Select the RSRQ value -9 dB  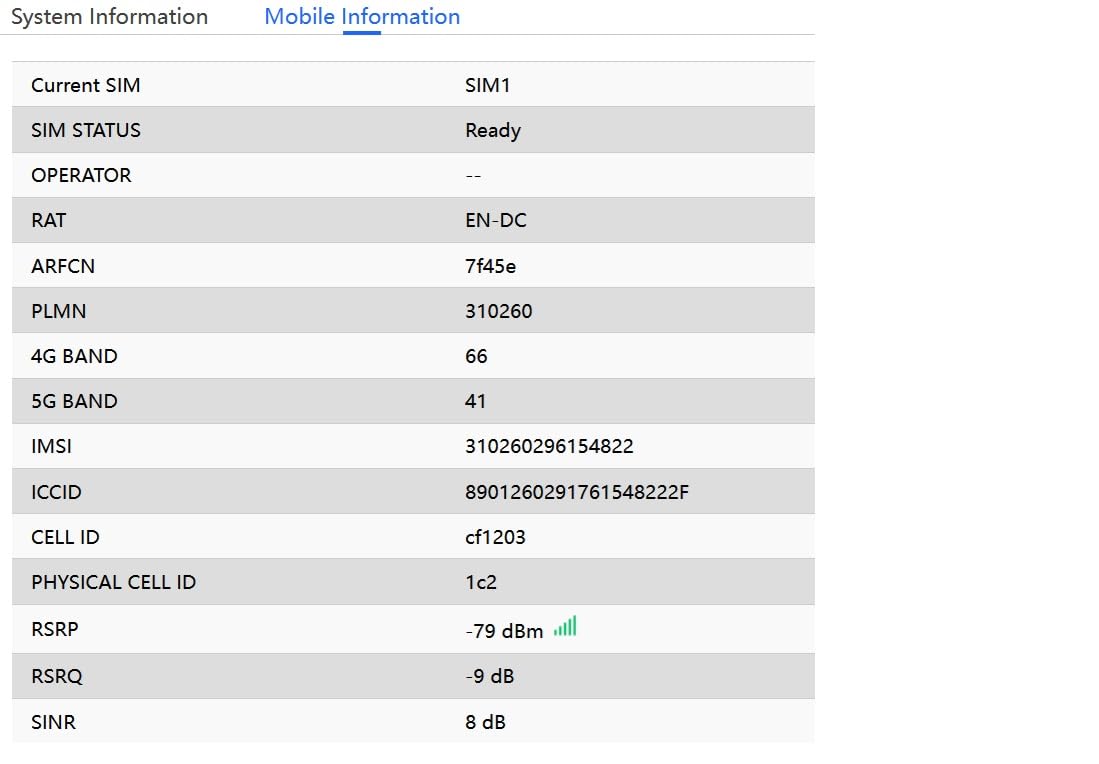click(489, 676)
